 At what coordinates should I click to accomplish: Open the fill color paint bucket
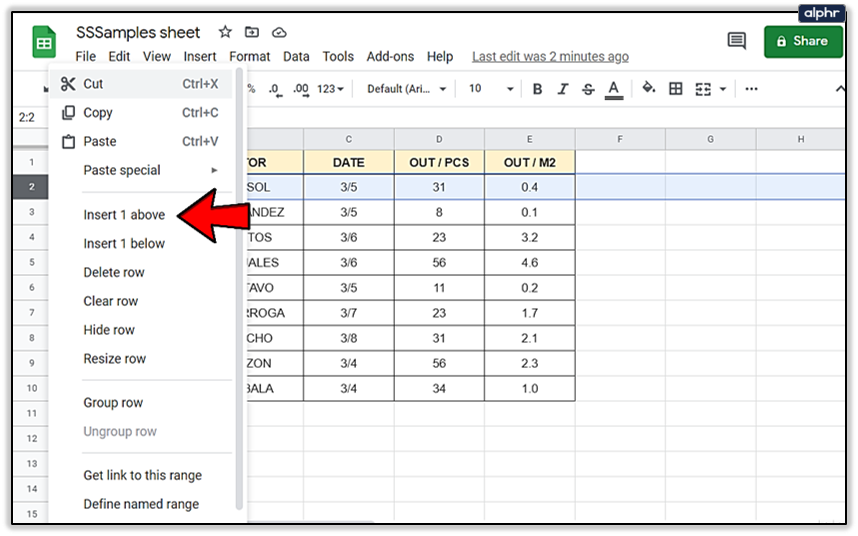648,88
